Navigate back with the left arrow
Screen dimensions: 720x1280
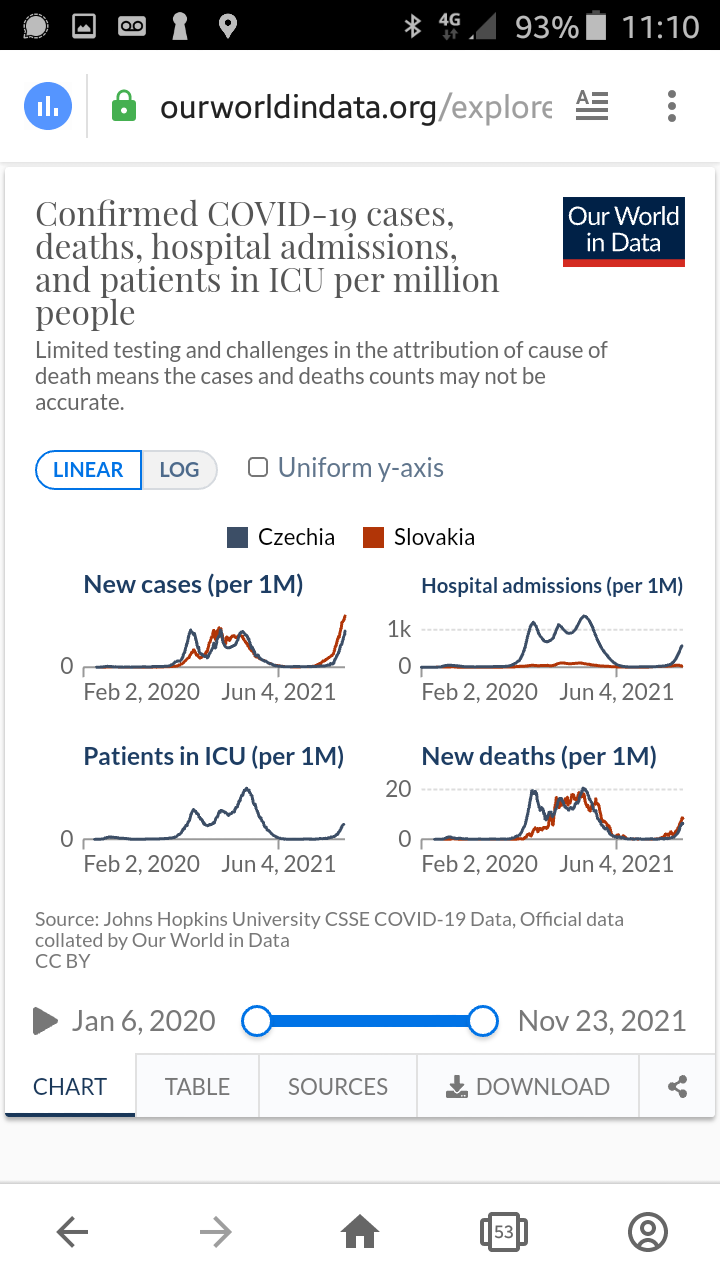coord(73,1232)
